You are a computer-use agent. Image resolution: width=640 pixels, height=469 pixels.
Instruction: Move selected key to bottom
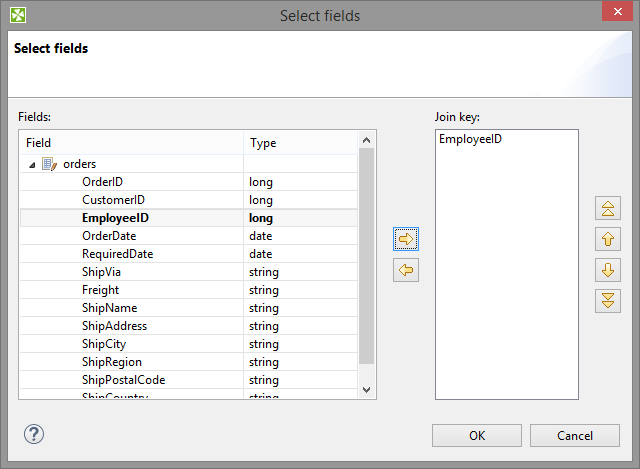pos(607,301)
